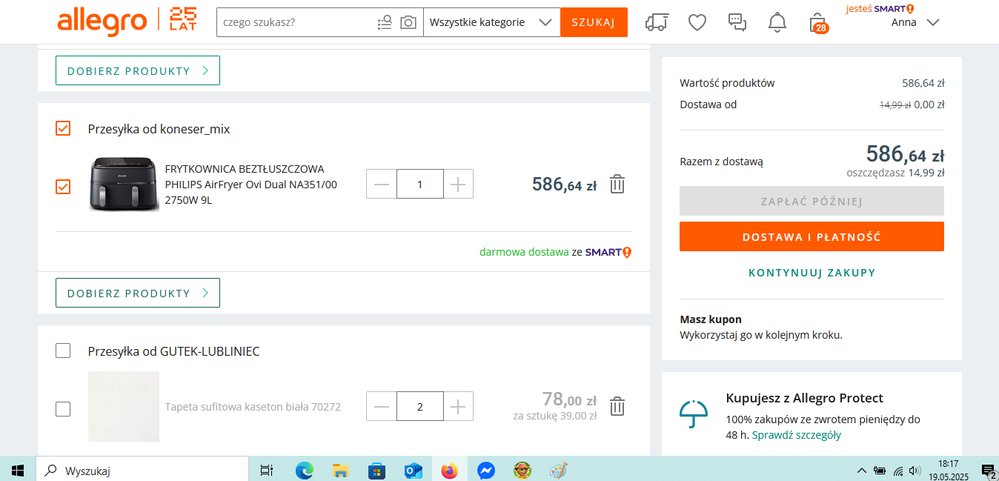Open Messenger from taskbar

click(x=486, y=471)
